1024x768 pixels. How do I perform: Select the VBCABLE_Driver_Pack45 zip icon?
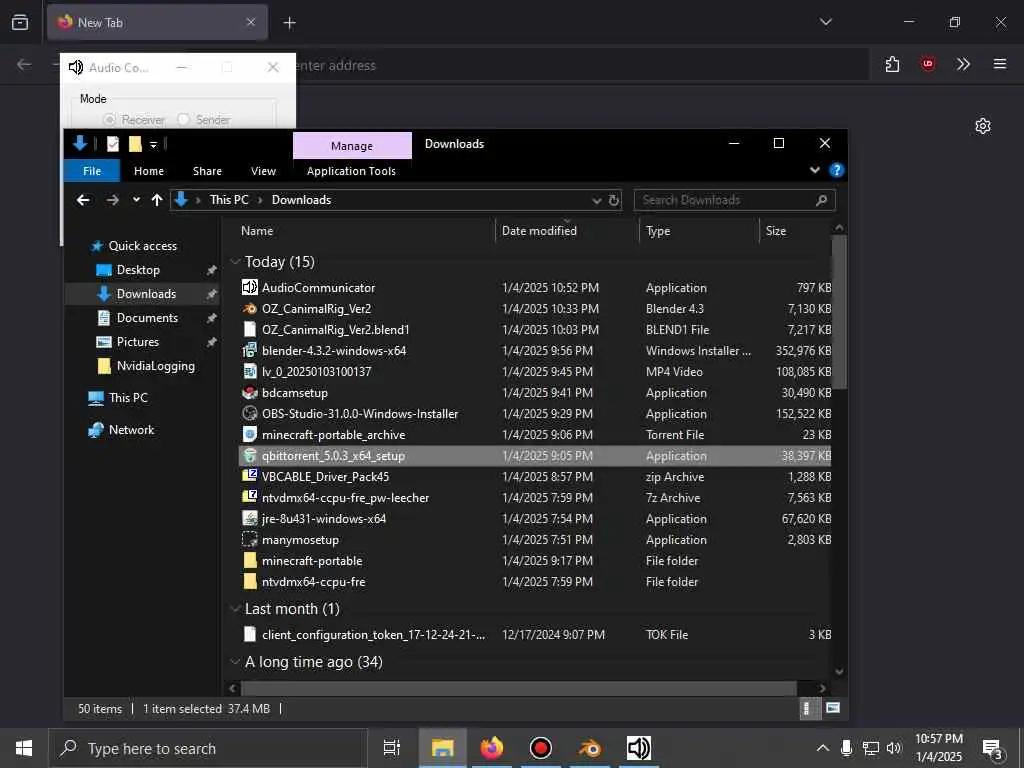(249, 476)
